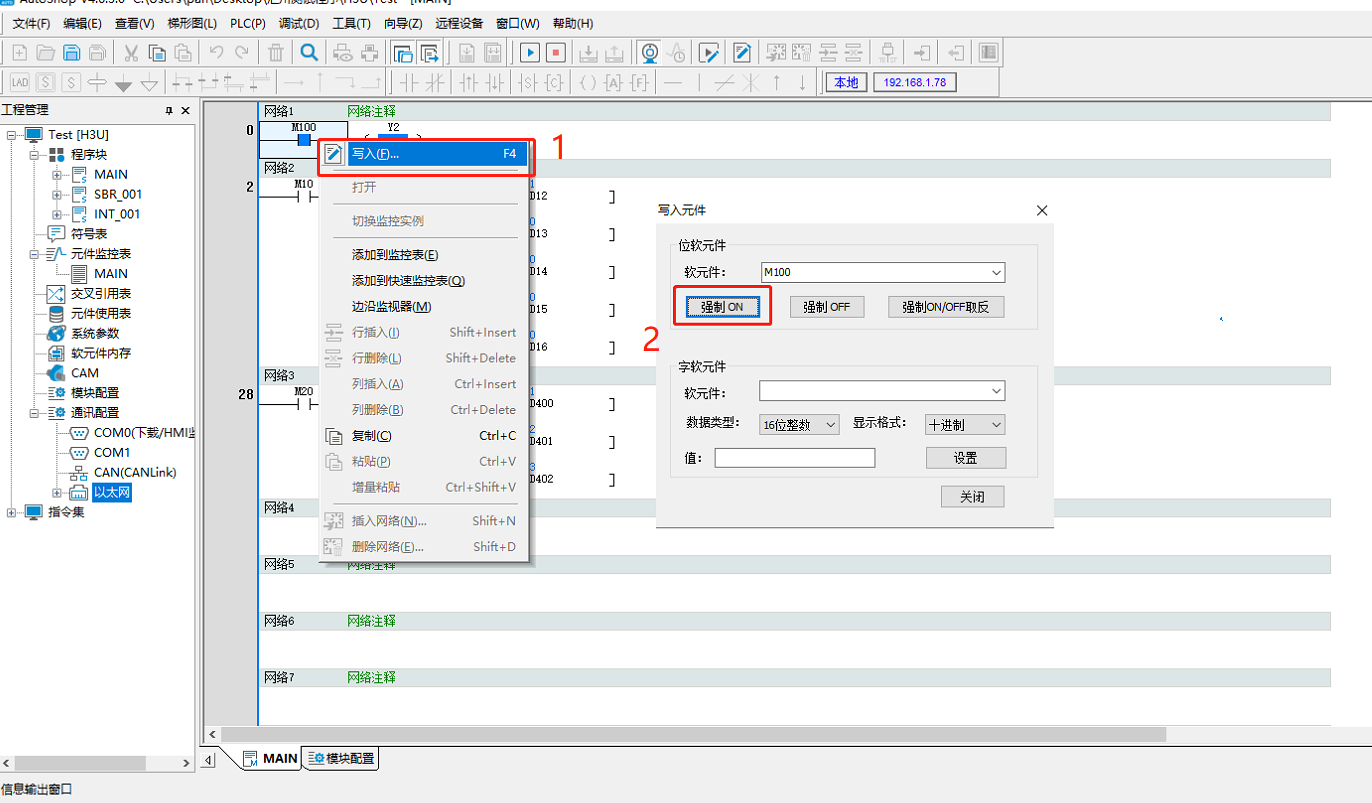Pin the 工程管理 panel

click(x=169, y=111)
